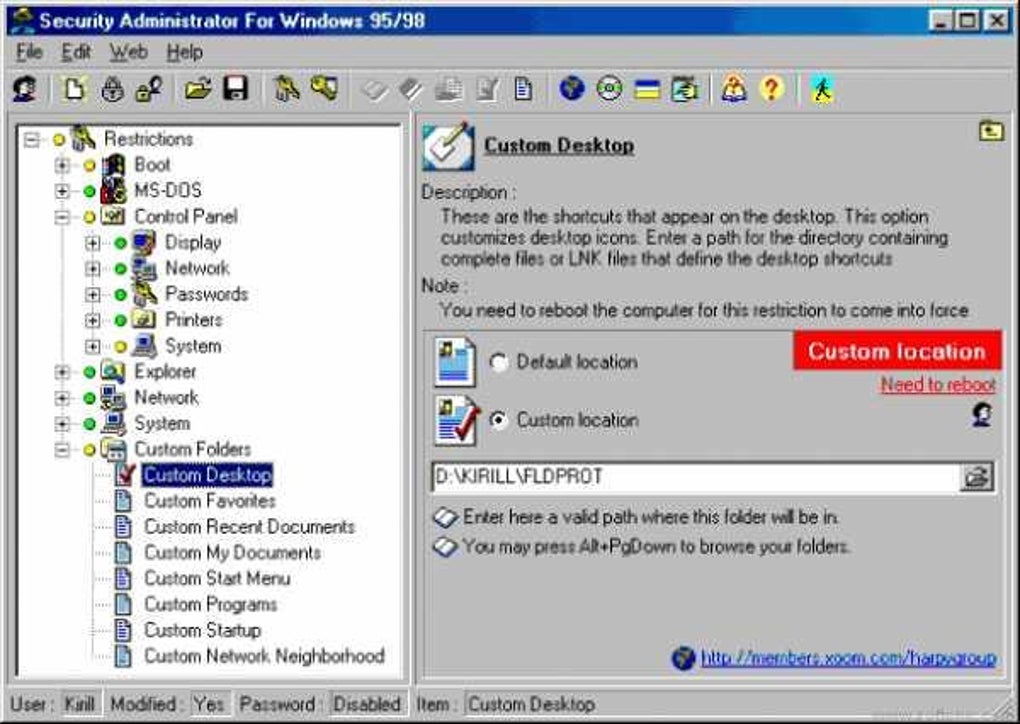
Task: Click the small user icon beside Custom location
Action: (x=982, y=414)
